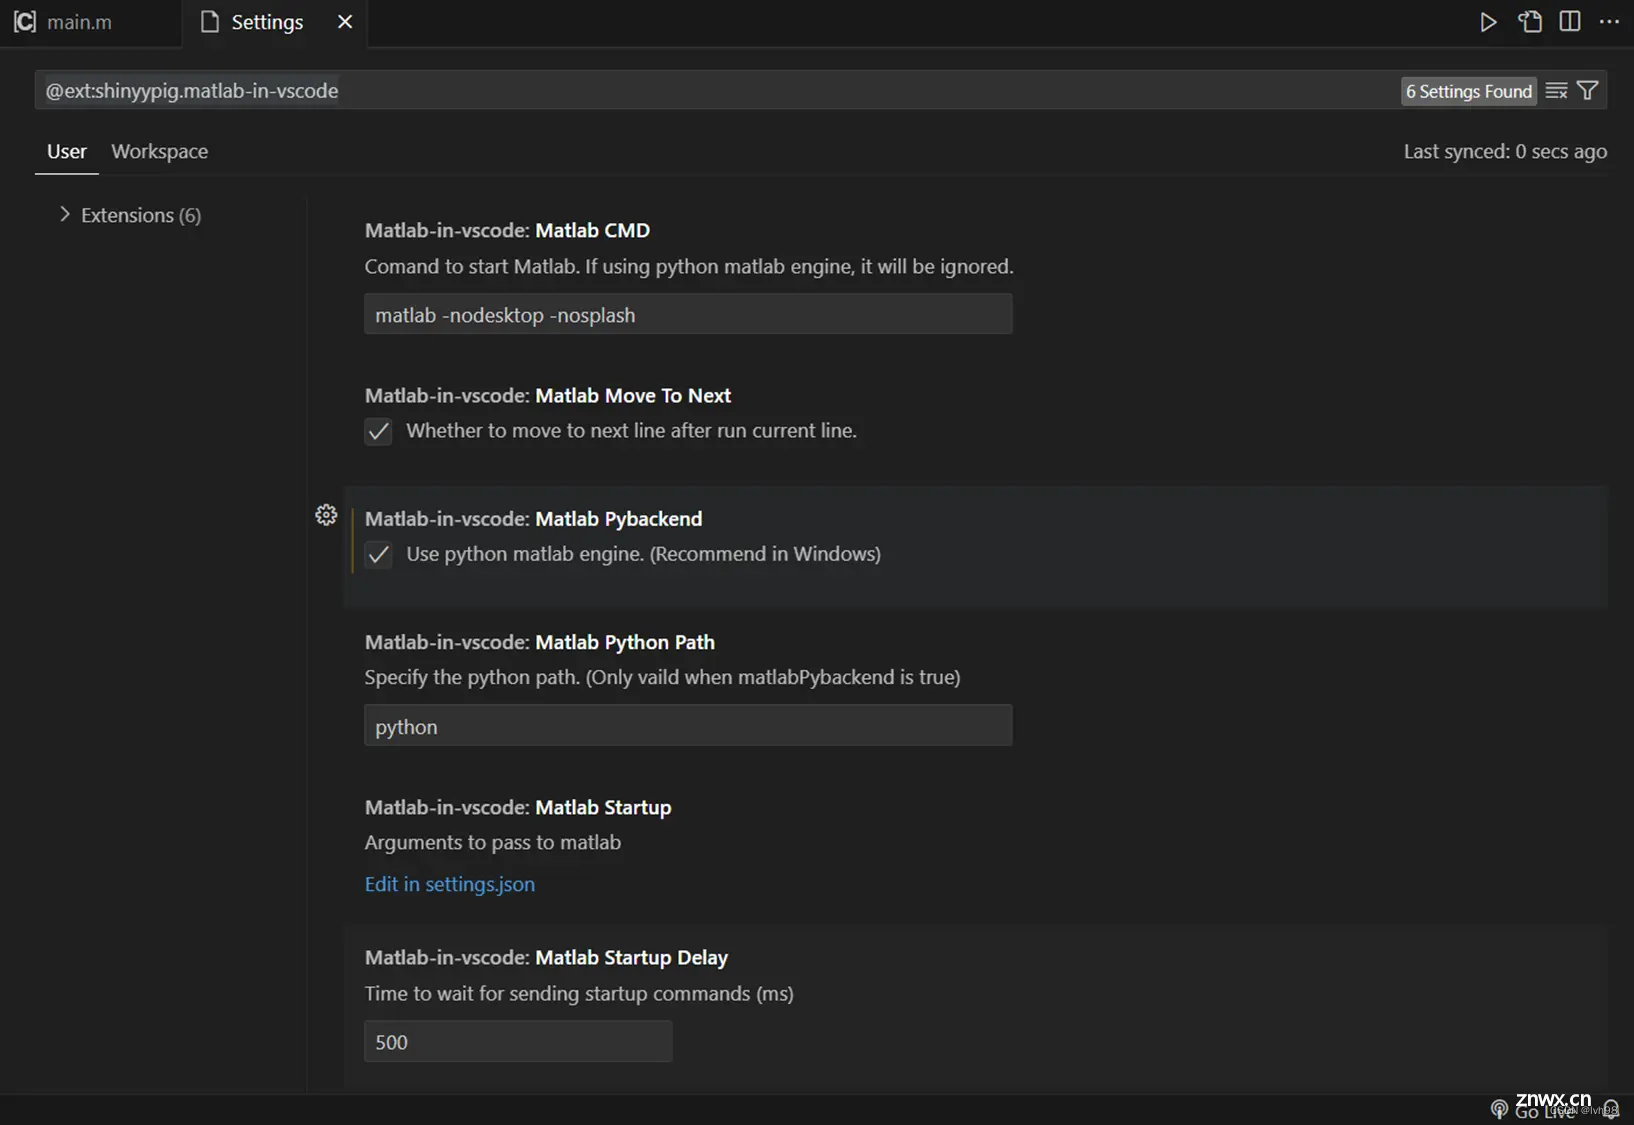Clear the settings search input icon
Screen dimensions: 1634x1125
pyautogui.click(x=1556, y=91)
